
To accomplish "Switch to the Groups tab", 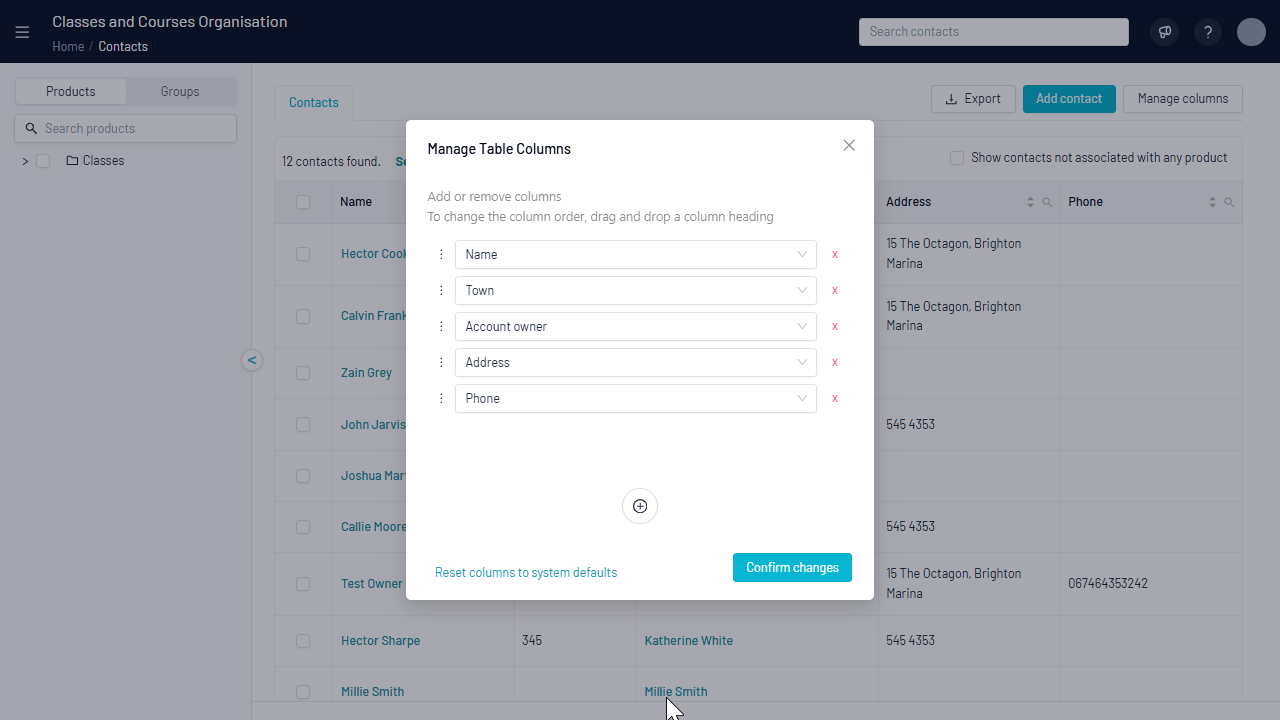I will click(x=180, y=91).
